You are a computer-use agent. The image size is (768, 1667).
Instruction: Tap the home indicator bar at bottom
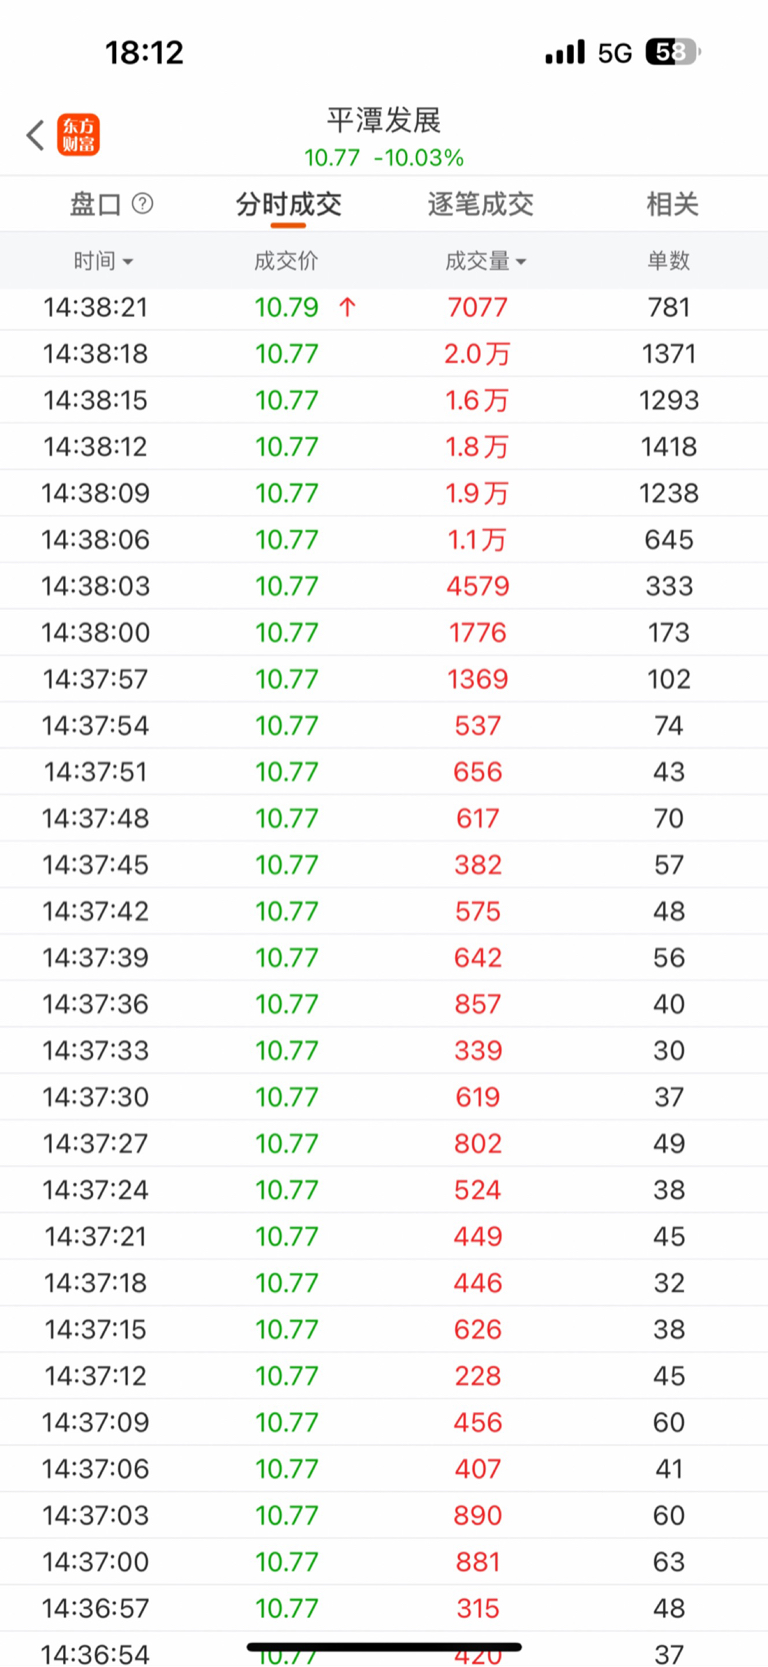coord(384,1646)
